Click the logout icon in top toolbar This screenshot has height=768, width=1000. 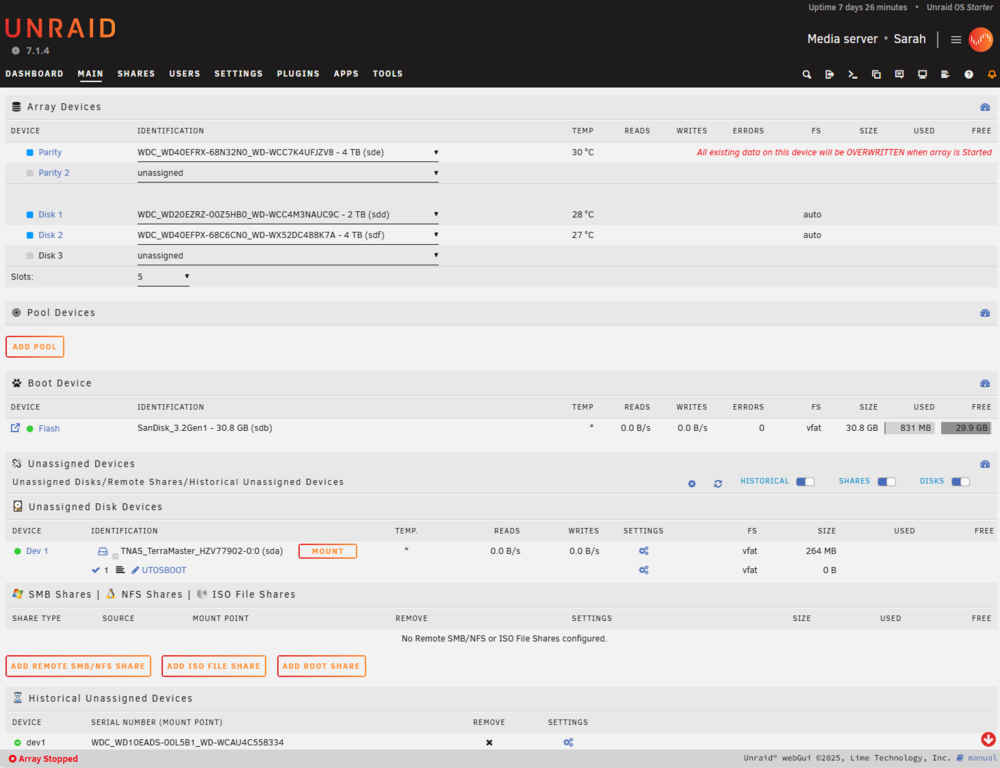830,75
